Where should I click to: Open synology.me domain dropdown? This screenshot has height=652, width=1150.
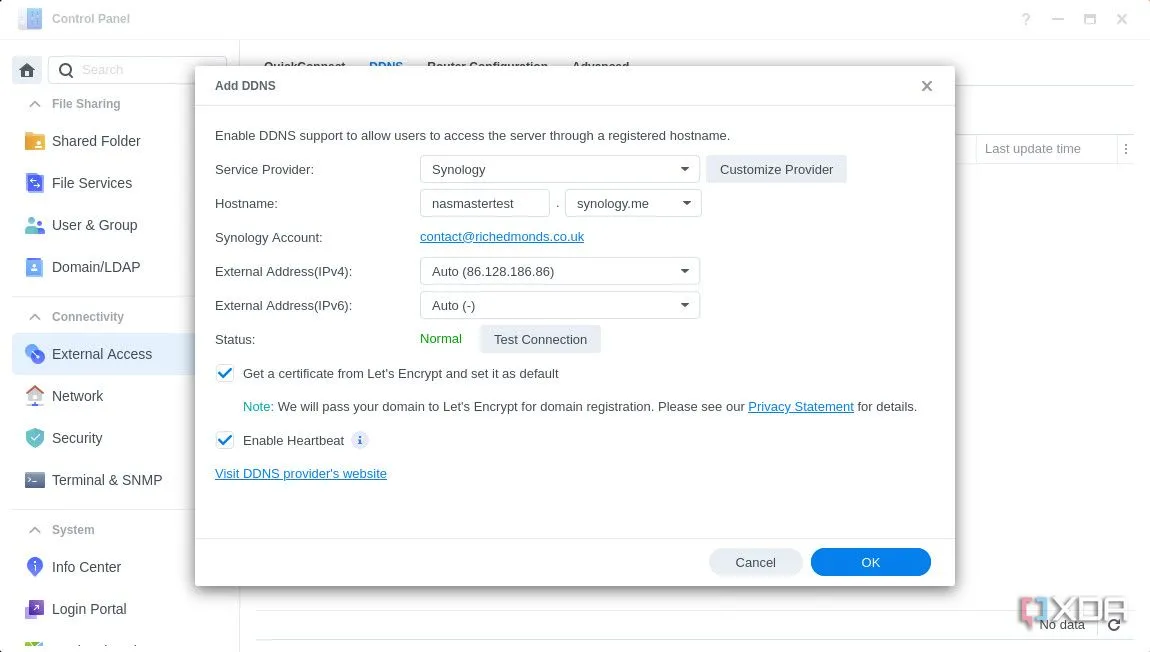click(x=633, y=203)
